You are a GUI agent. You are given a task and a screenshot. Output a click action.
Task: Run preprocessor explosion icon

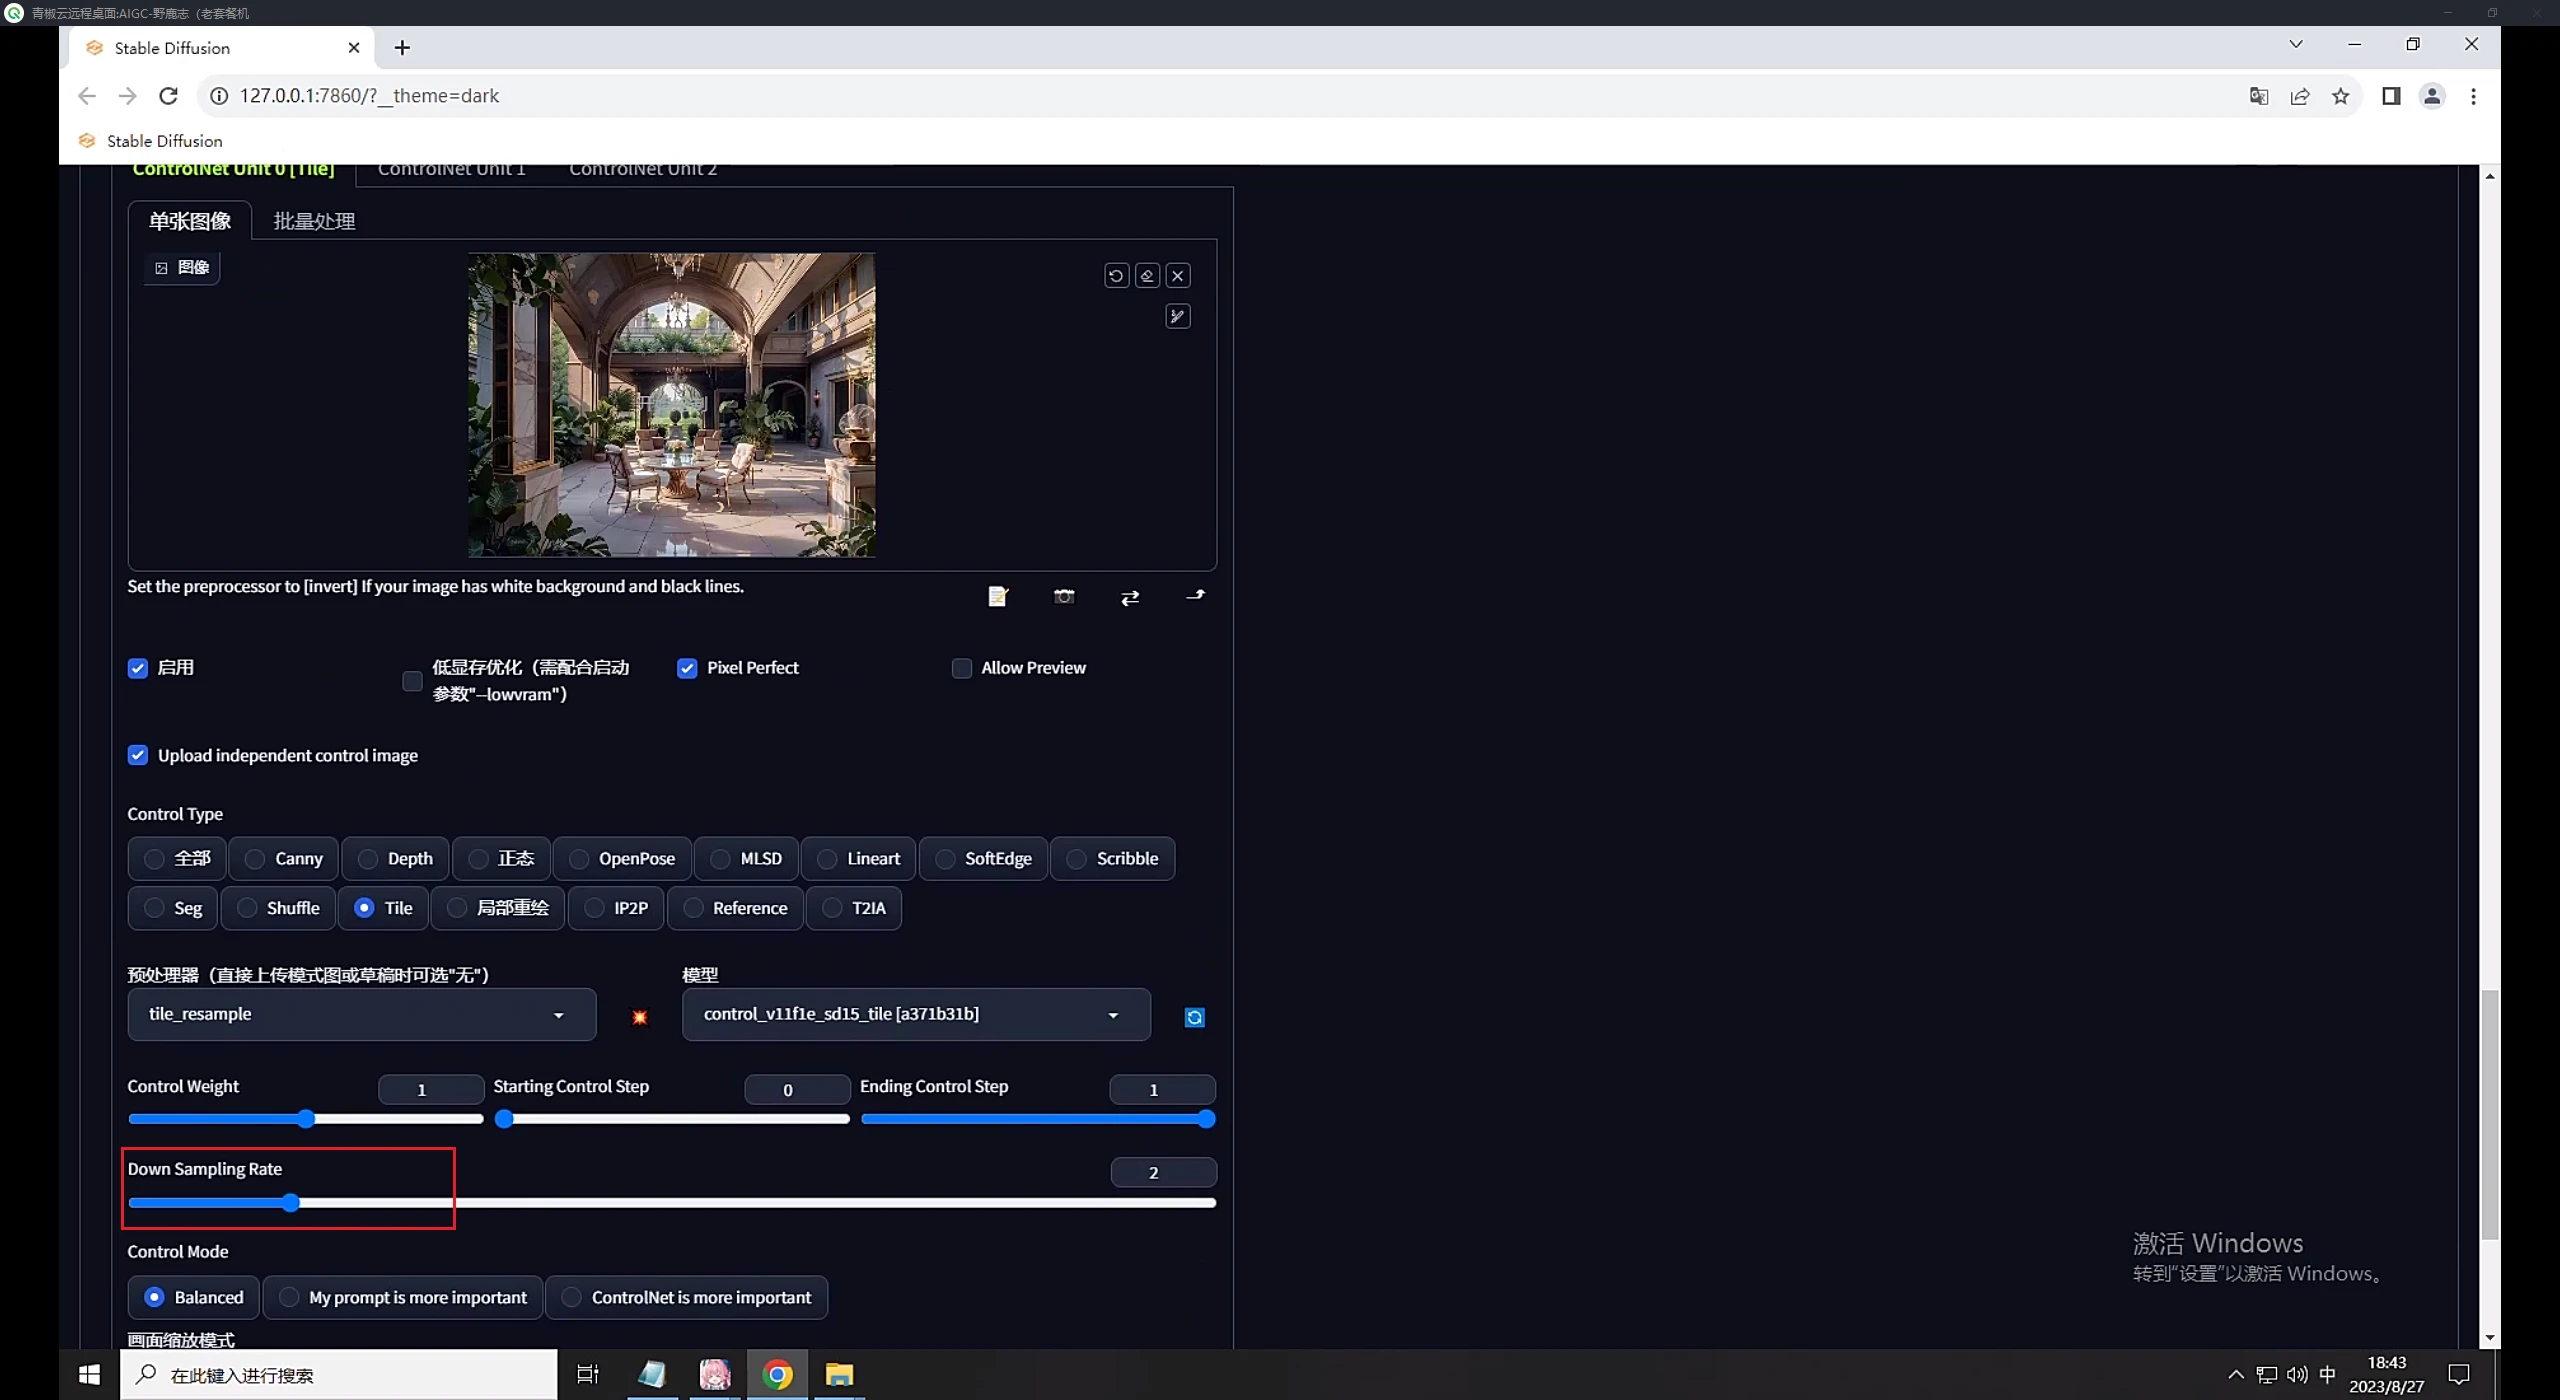(x=639, y=1017)
